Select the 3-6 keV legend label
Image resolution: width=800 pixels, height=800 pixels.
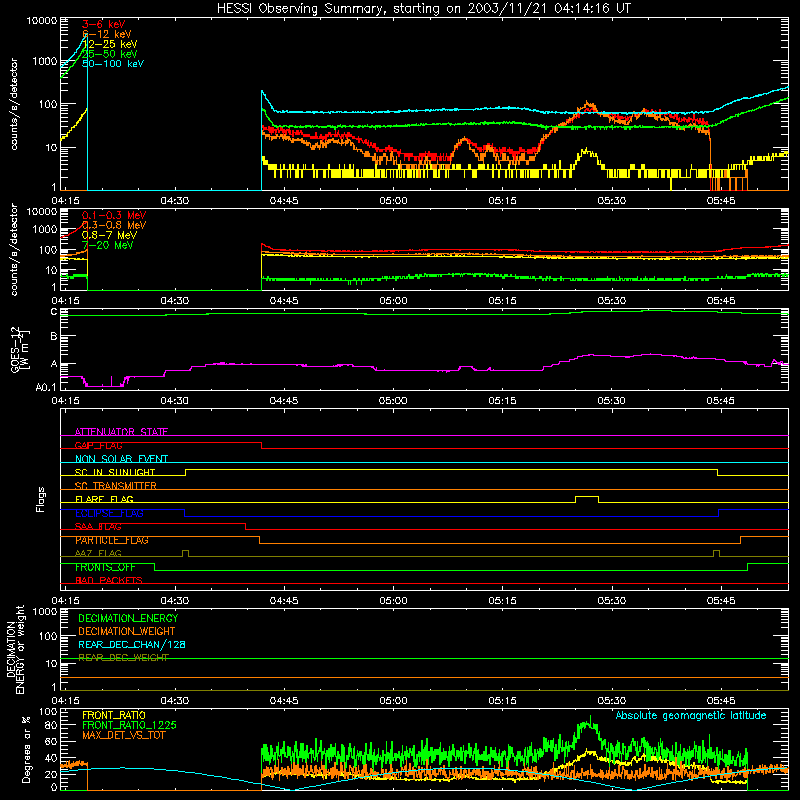point(104,24)
